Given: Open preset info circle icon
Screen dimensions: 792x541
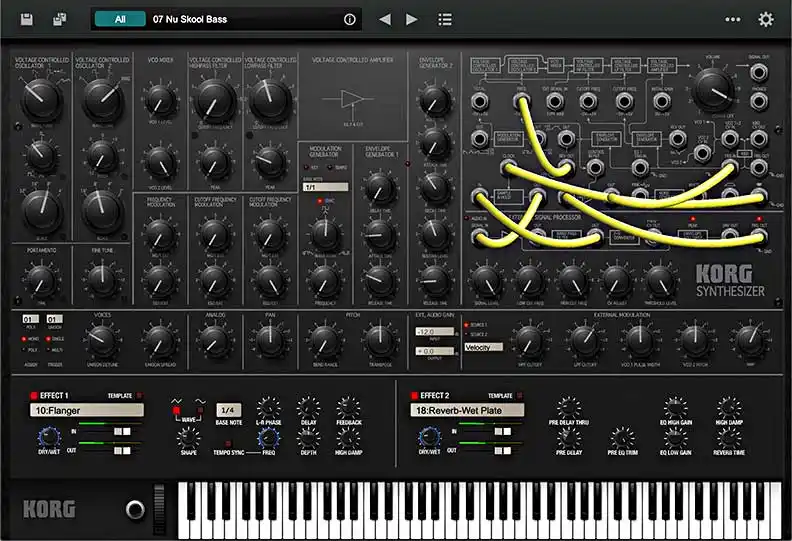Looking at the screenshot, I should [x=350, y=19].
